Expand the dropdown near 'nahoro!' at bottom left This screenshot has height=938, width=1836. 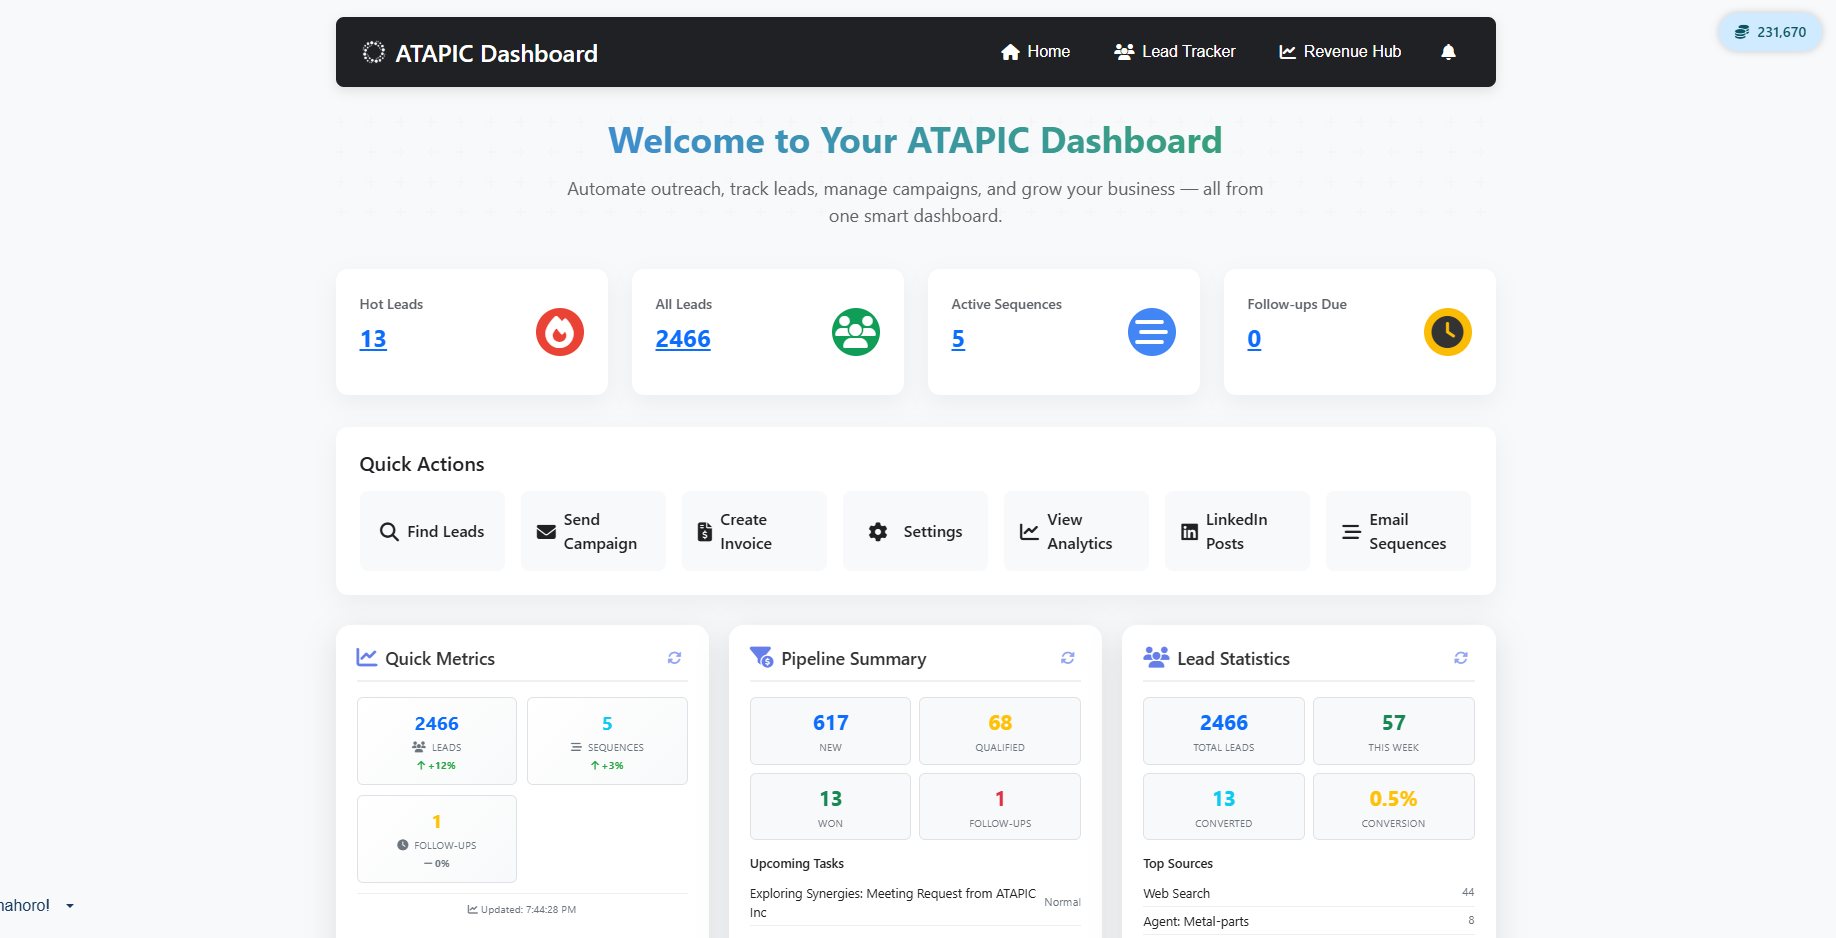pos(69,906)
